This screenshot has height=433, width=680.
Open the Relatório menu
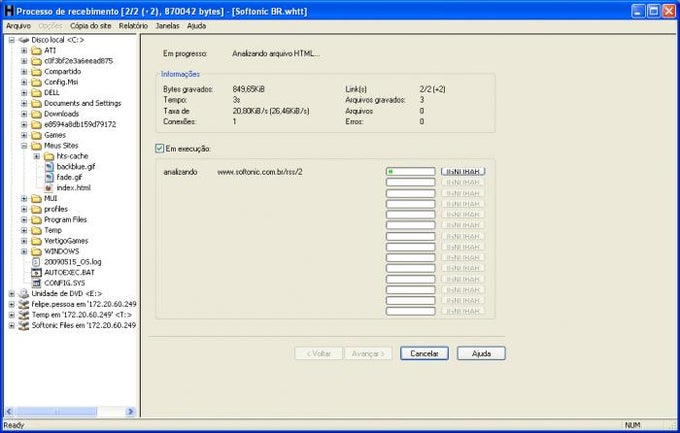pyautogui.click(x=134, y=26)
